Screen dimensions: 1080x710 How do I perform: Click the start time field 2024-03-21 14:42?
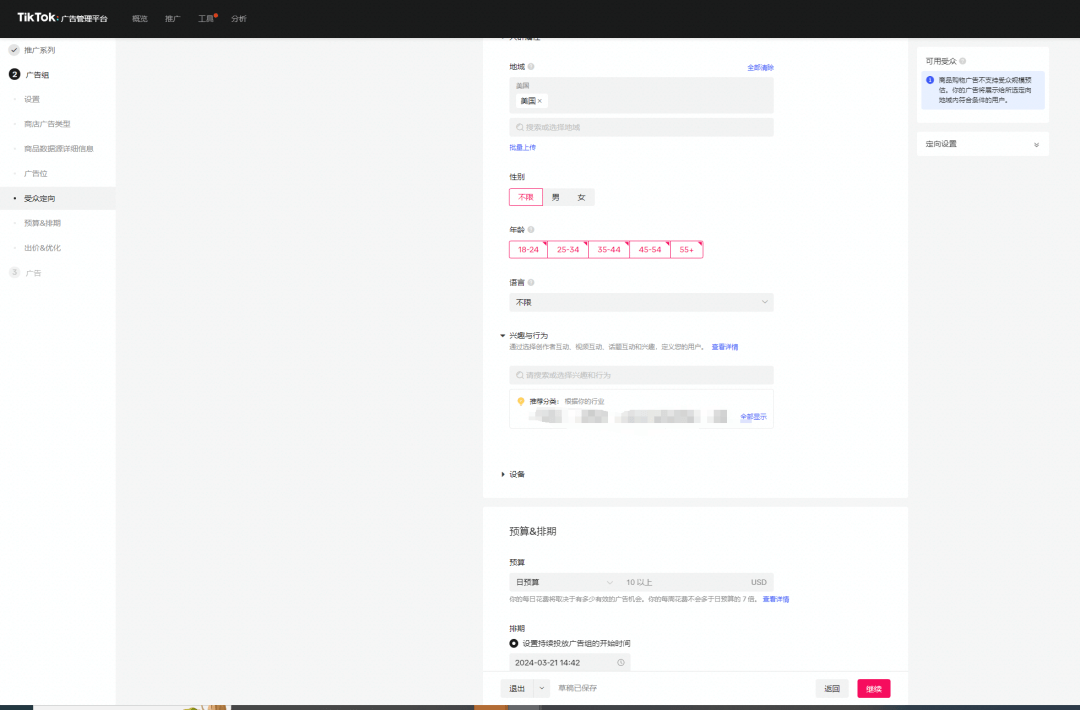(x=570, y=662)
